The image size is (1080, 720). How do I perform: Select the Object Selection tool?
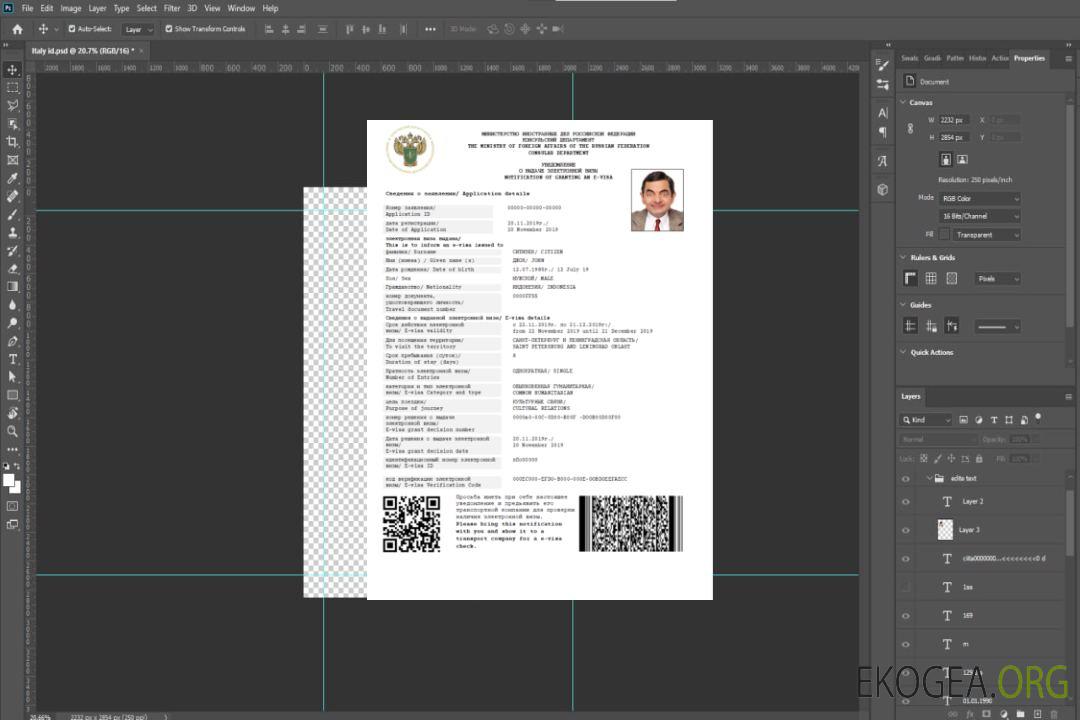(x=12, y=124)
